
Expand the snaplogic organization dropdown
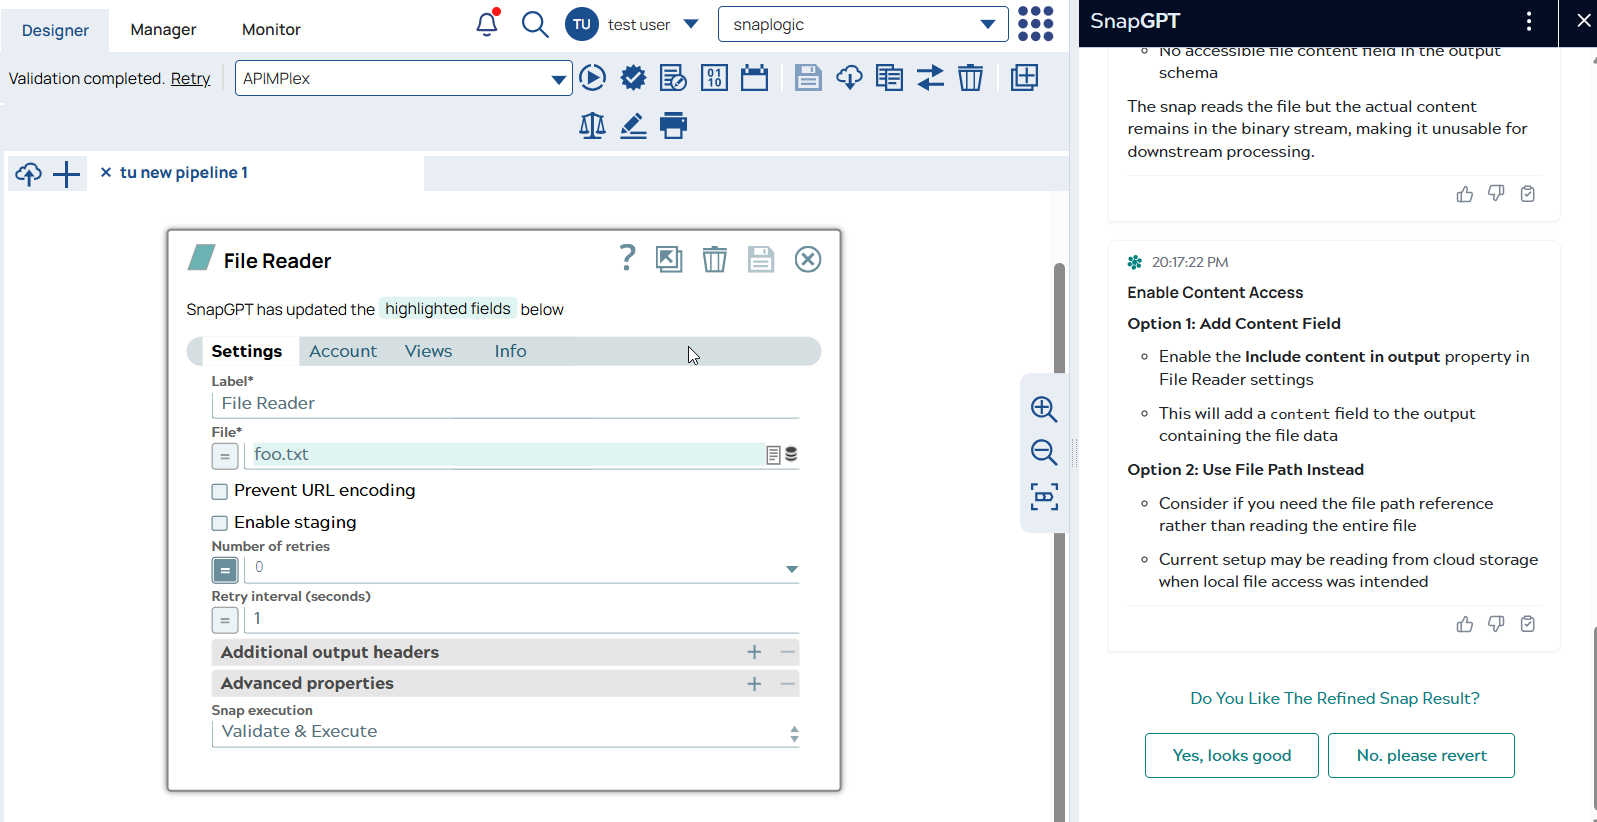click(987, 25)
